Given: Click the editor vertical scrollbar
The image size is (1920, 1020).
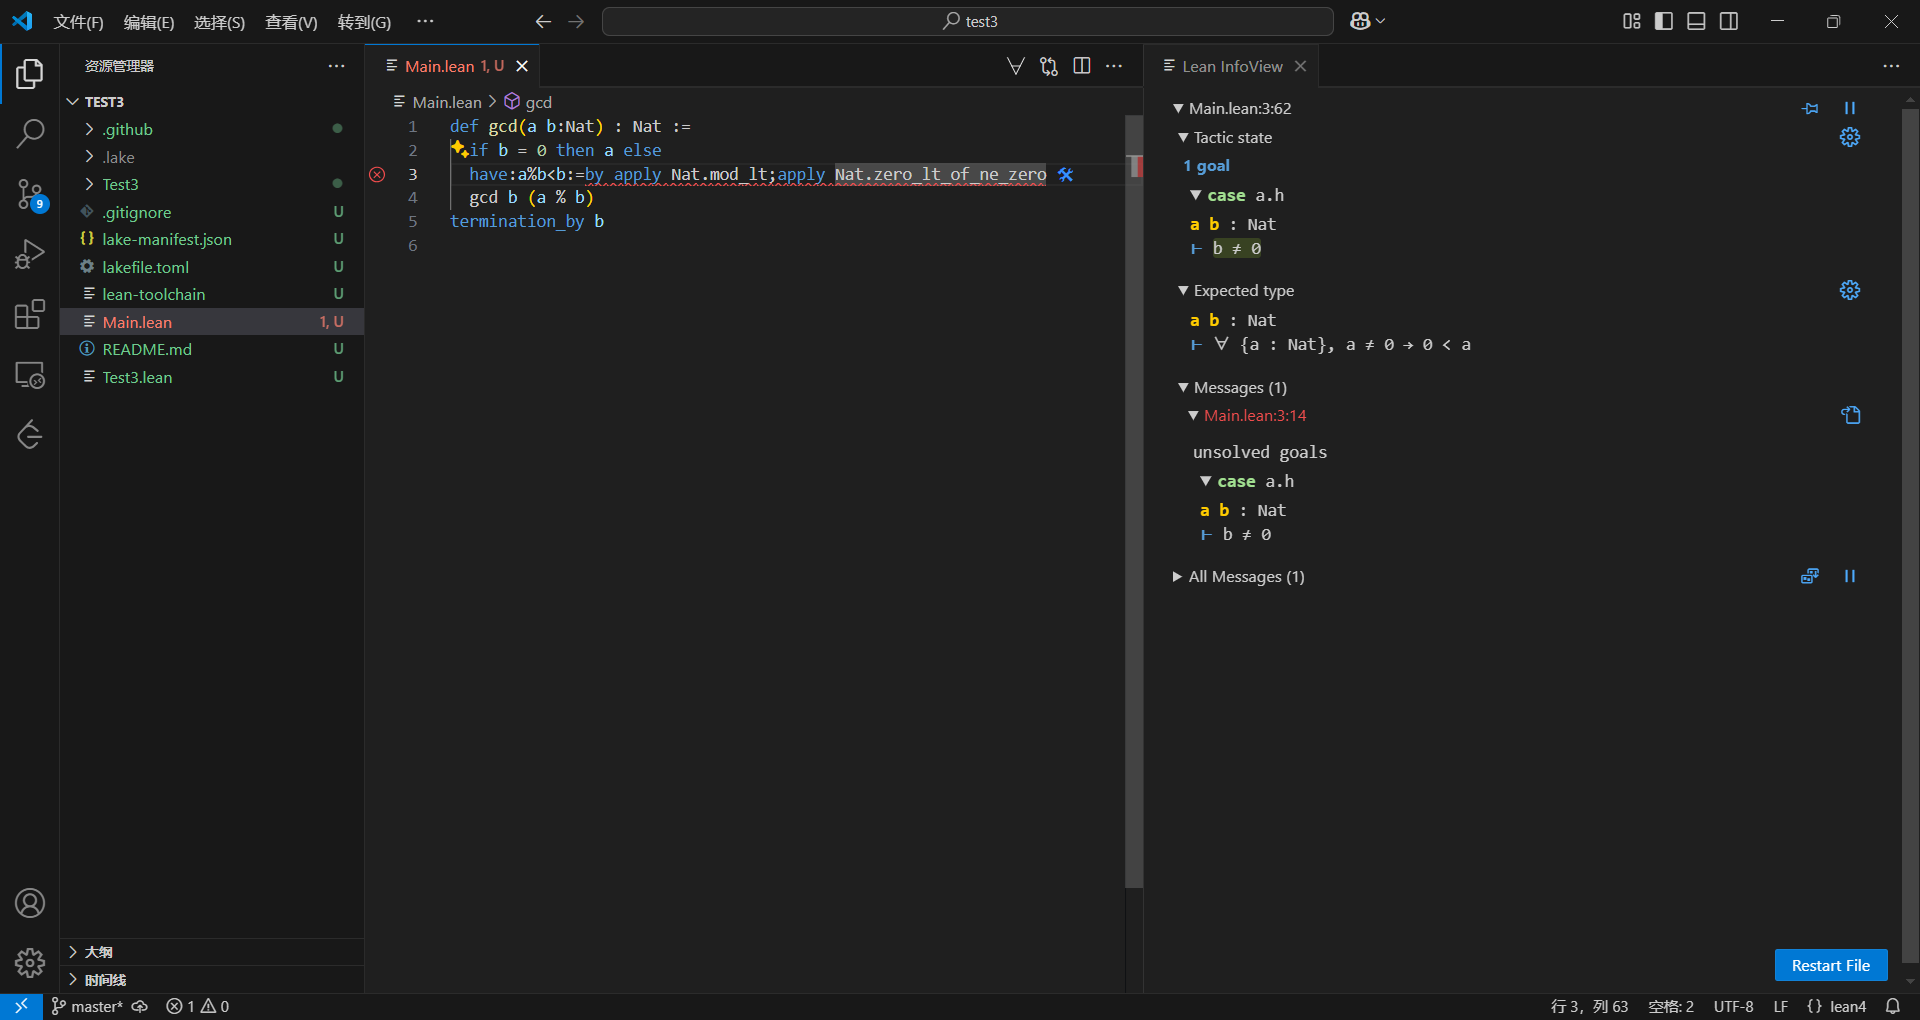Looking at the screenshot, I should pyautogui.click(x=1133, y=500).
